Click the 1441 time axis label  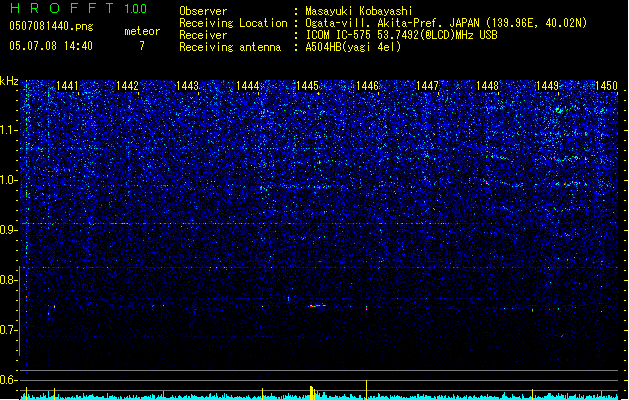click(67, 86)
